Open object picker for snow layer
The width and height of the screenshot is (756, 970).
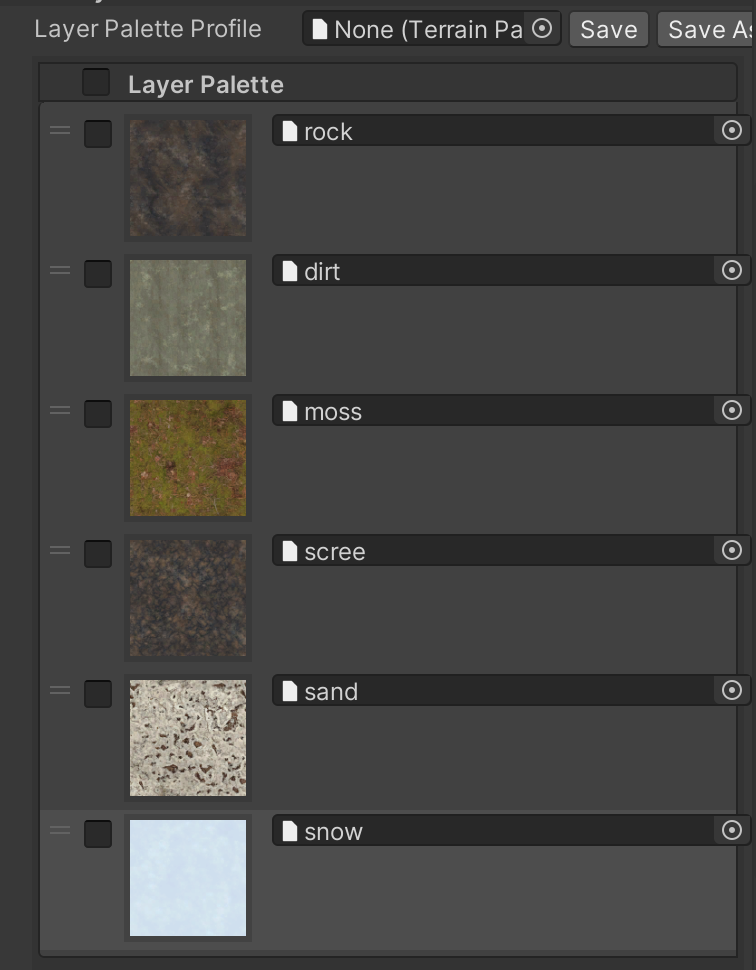click(x=732, y=830)
